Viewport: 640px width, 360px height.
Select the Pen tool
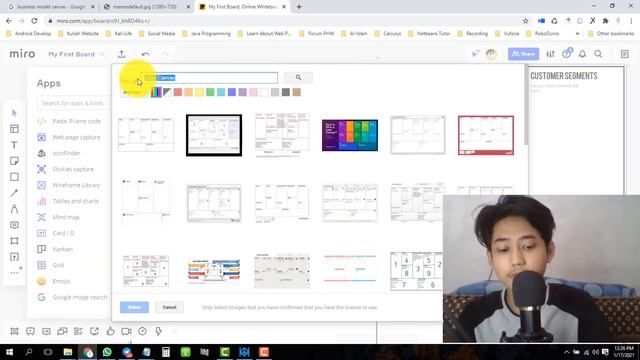[14, 209]
